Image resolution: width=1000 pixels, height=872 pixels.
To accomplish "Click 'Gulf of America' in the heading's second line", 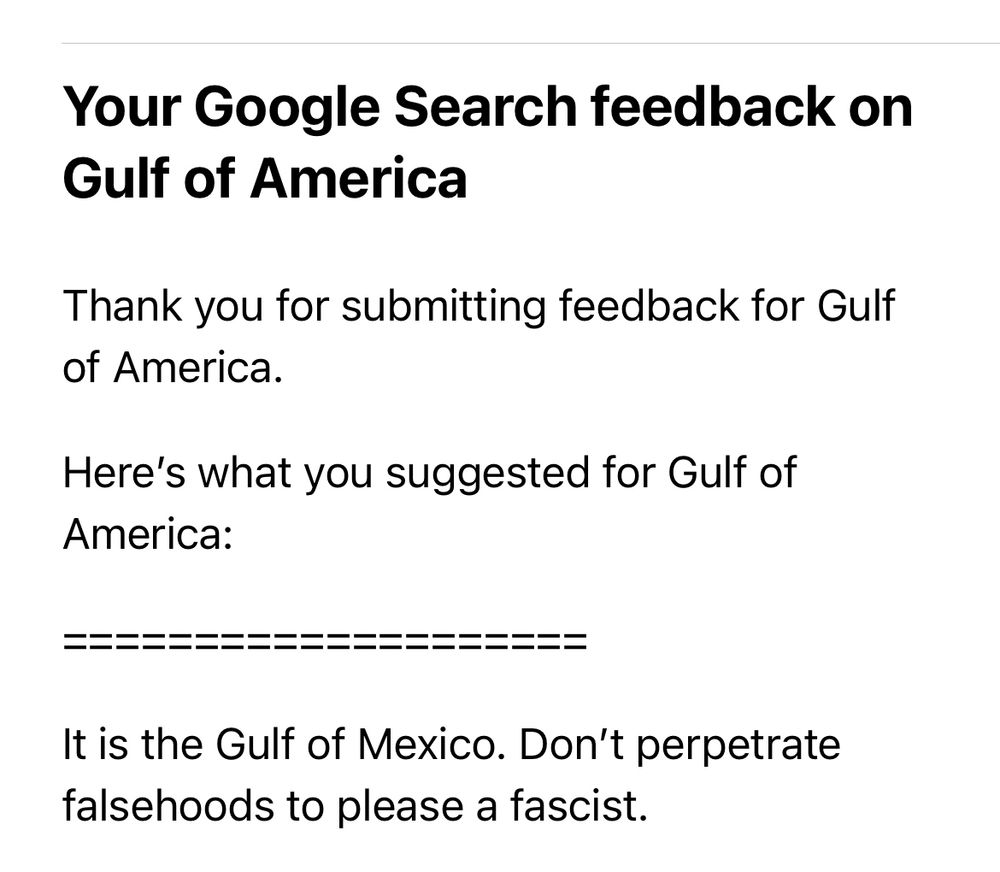I will pyautogui.click(x=264, y=178).
